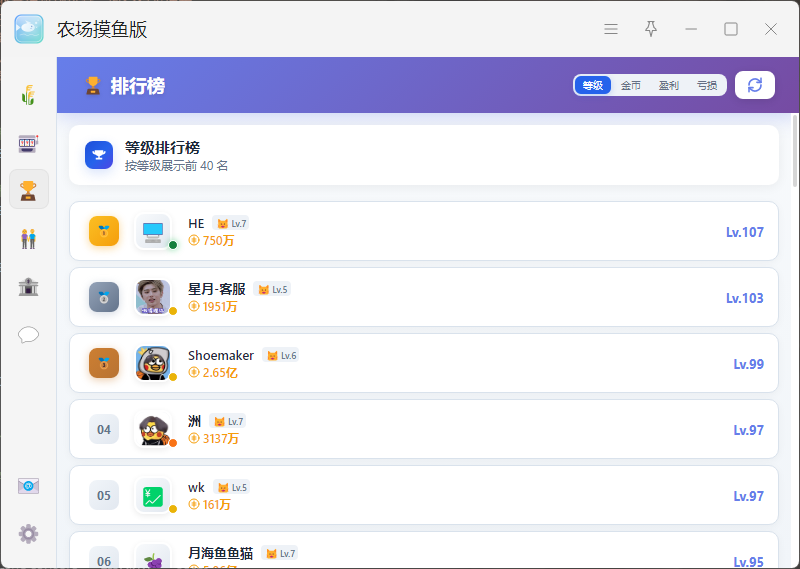Screen dimensions: 800x569
Task: Refresh the leaderboard with the refresh button
Action: pyautogui.click(x=755, y=85)
